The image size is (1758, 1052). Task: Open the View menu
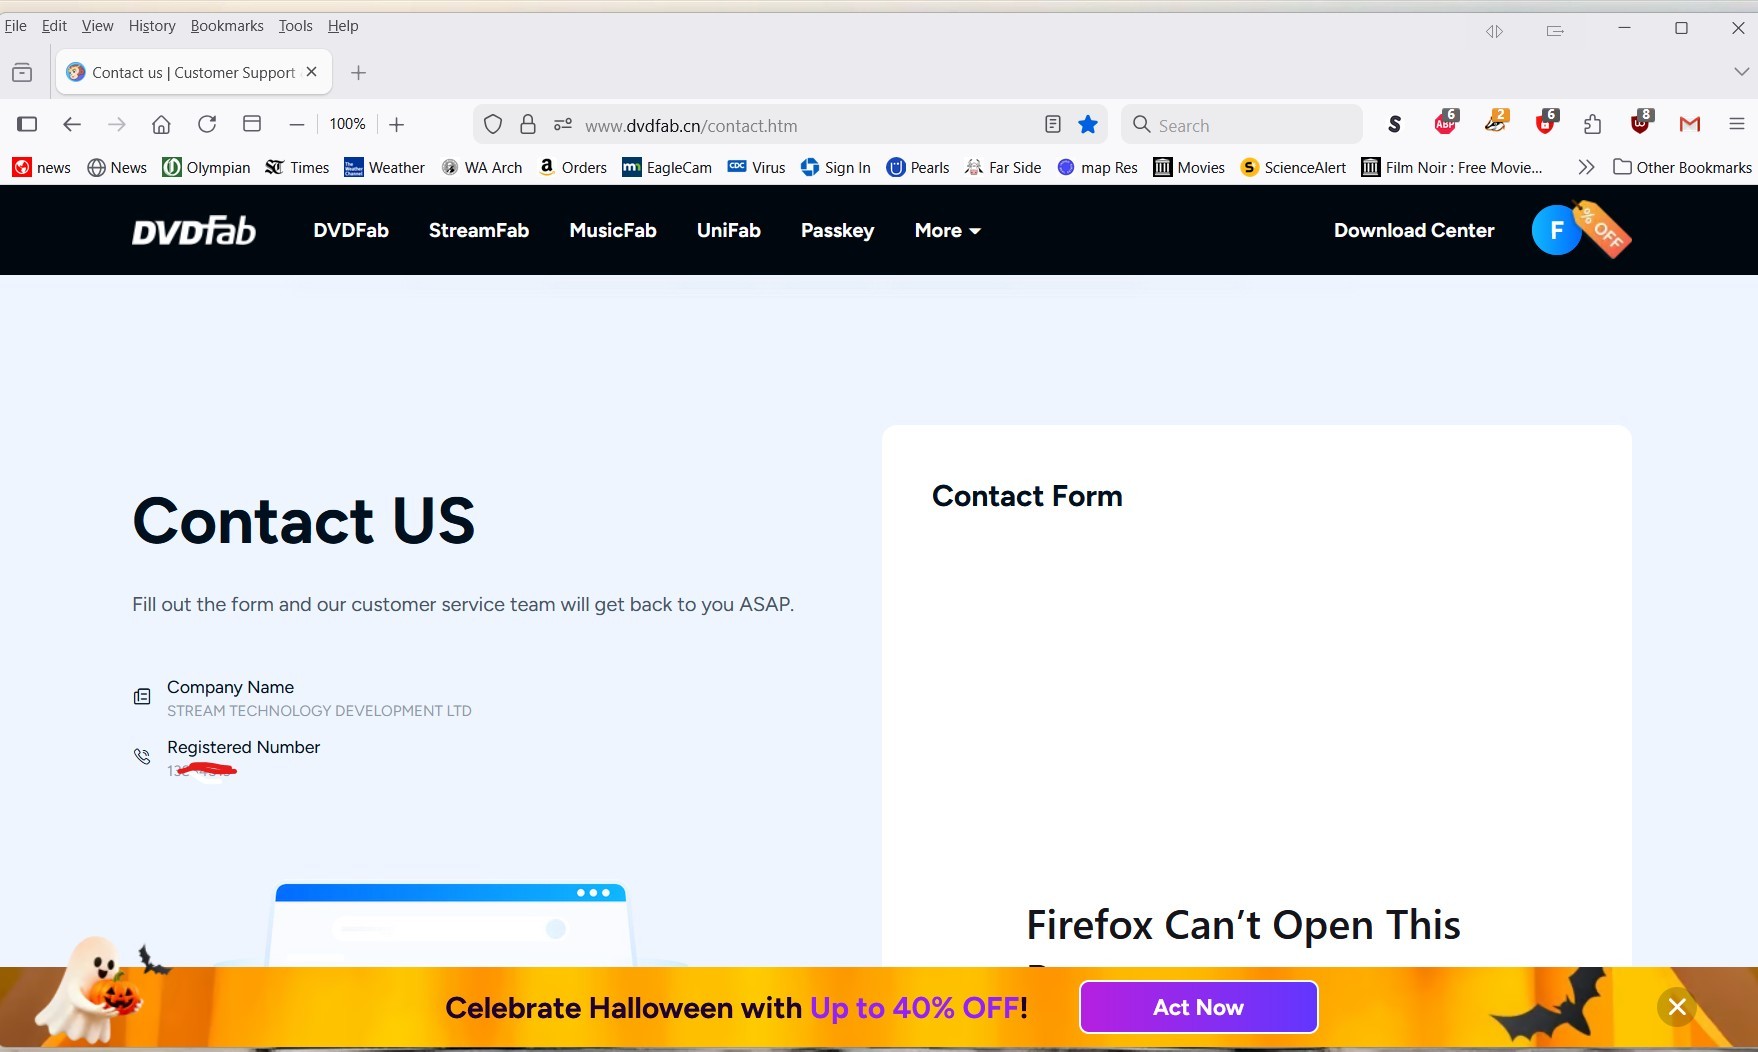97,26
